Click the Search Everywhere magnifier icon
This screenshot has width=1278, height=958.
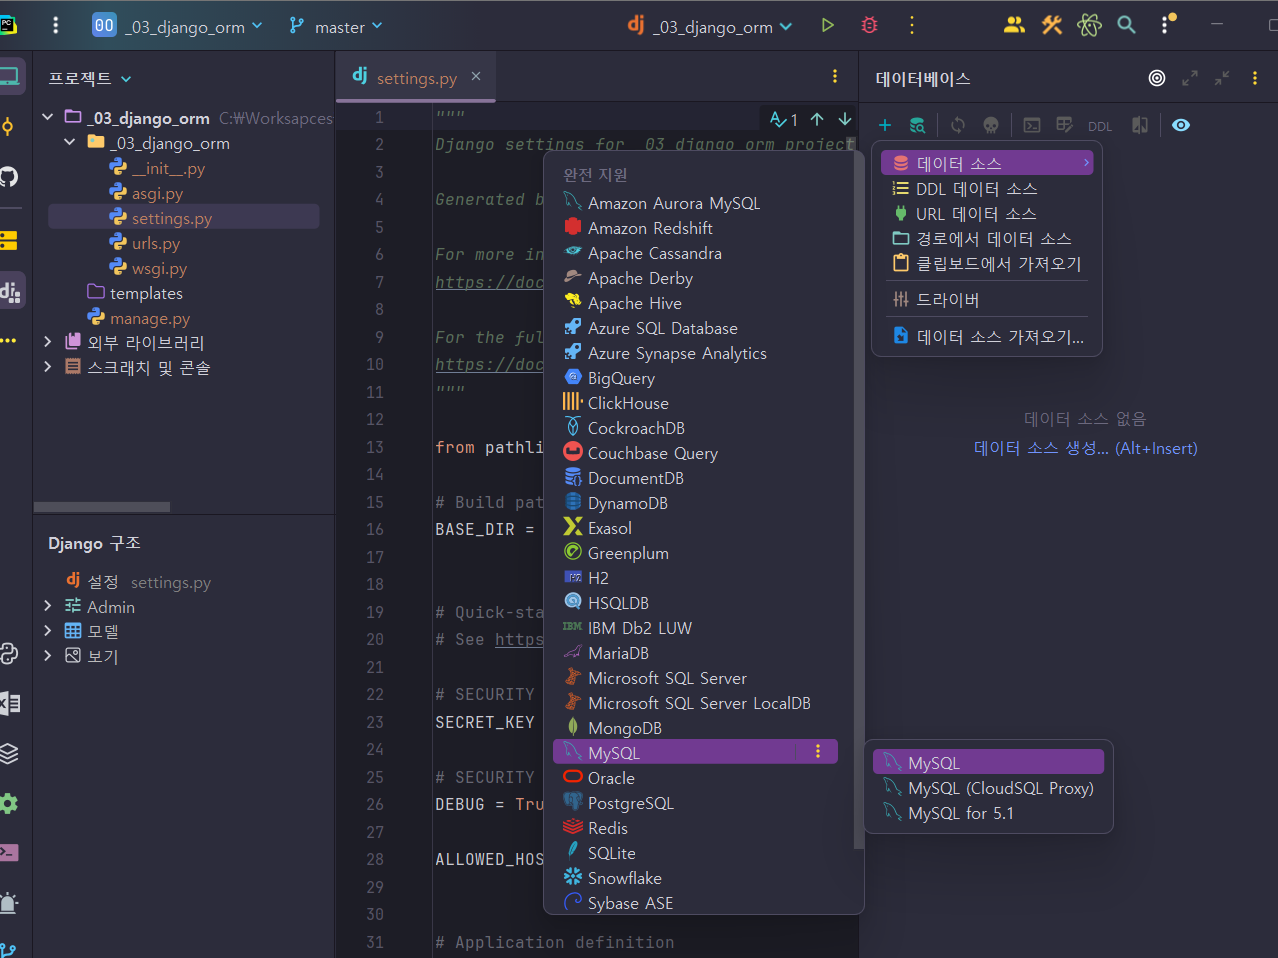tap(1126, 26)
